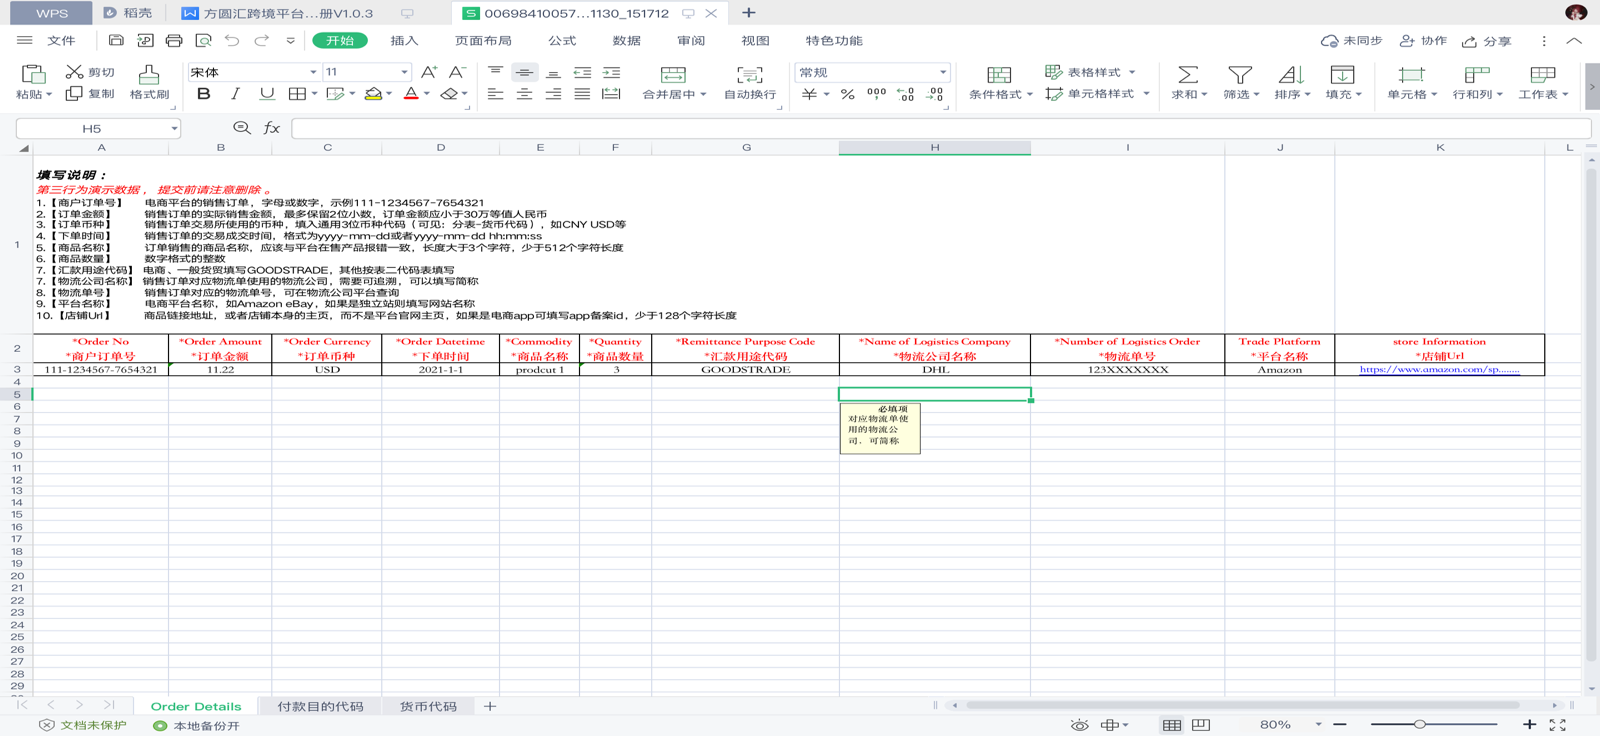This screenshot has width=1600, height=736.
Task: Open Print Preview icon
Action: 203,41
